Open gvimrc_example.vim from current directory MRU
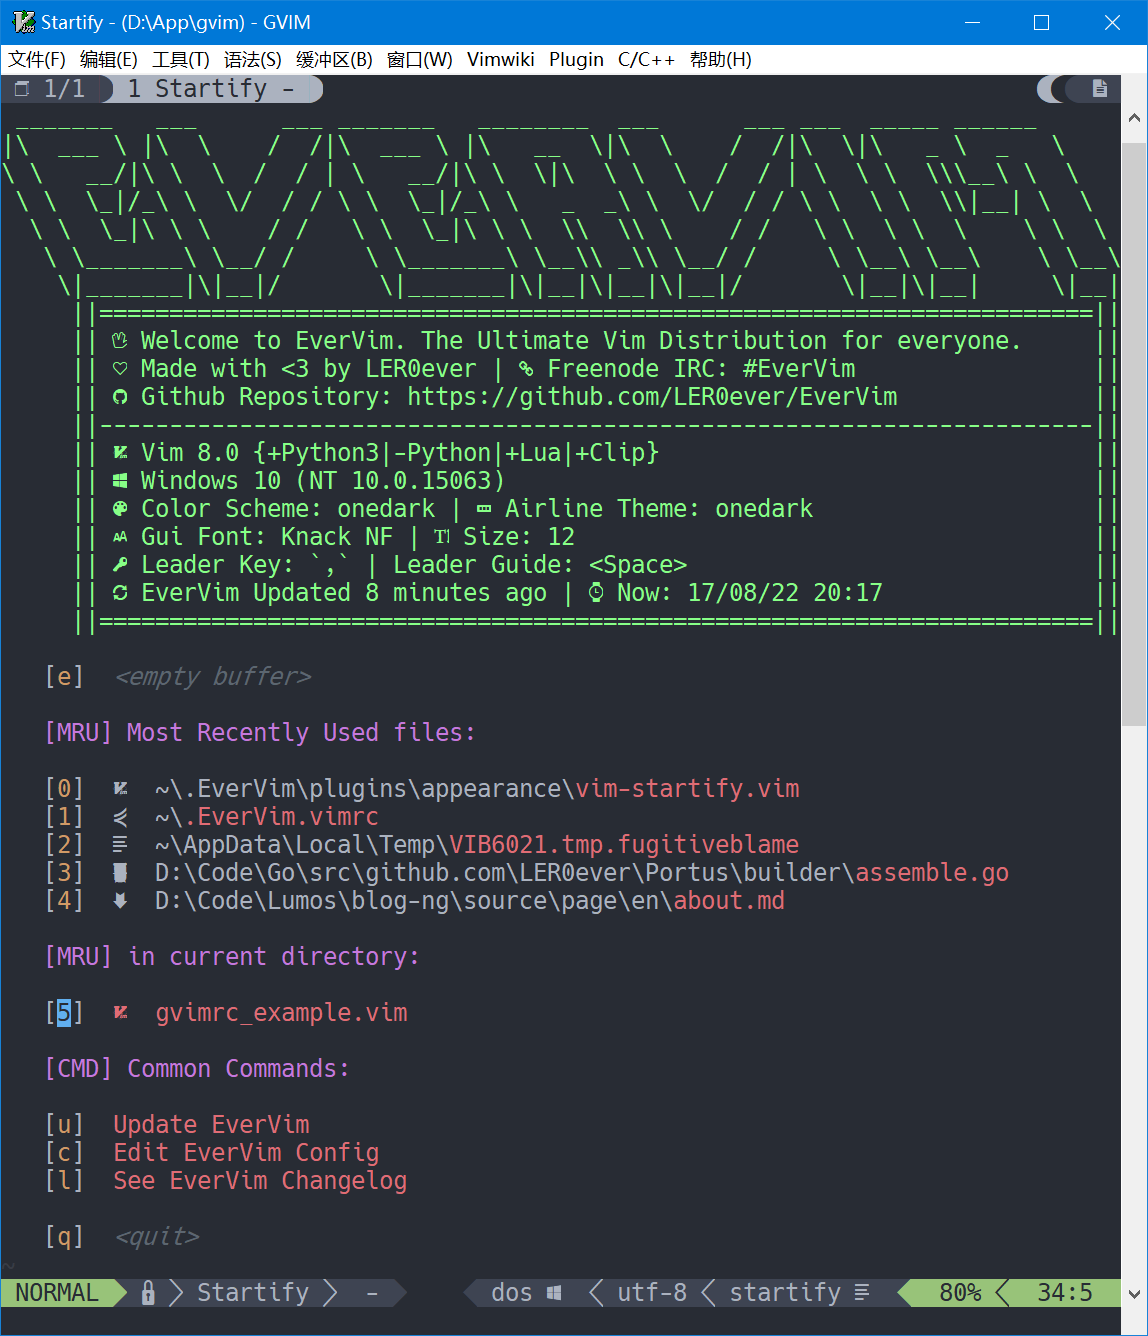This screenshot has width=1148, height=1336. (283, 1012)
